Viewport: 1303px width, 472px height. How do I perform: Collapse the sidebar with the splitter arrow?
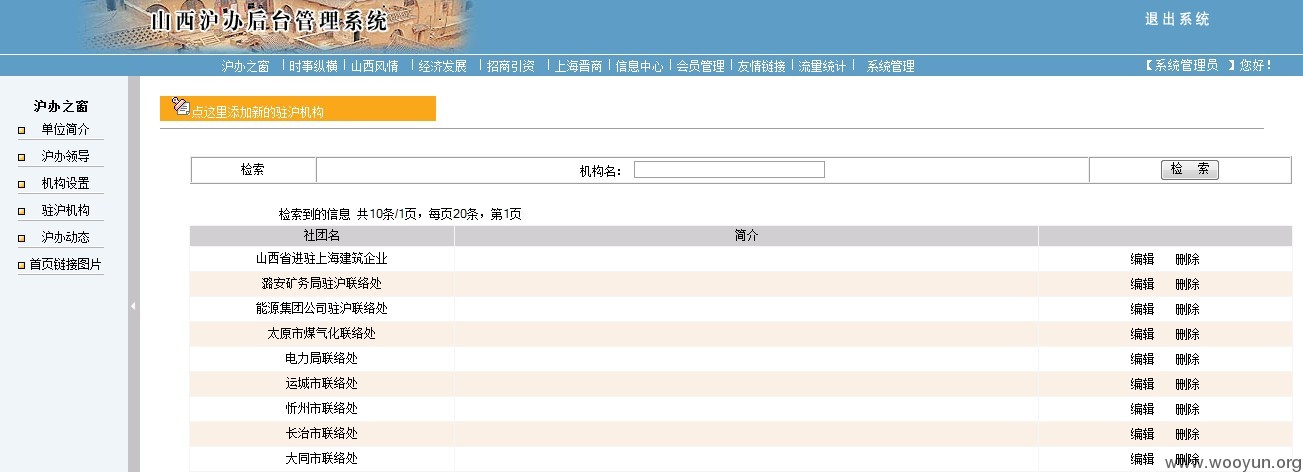(133, 306)
